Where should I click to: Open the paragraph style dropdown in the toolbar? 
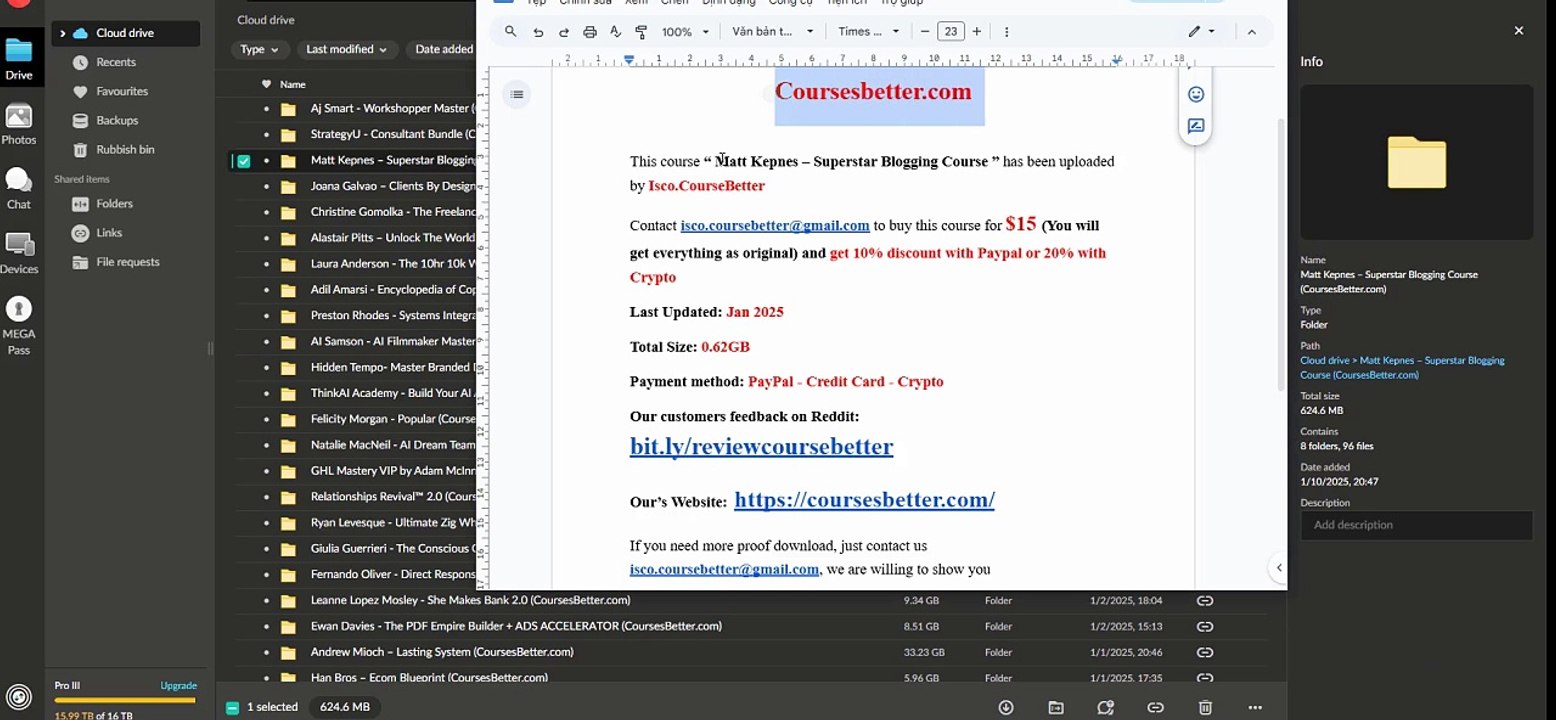point(773,32)
